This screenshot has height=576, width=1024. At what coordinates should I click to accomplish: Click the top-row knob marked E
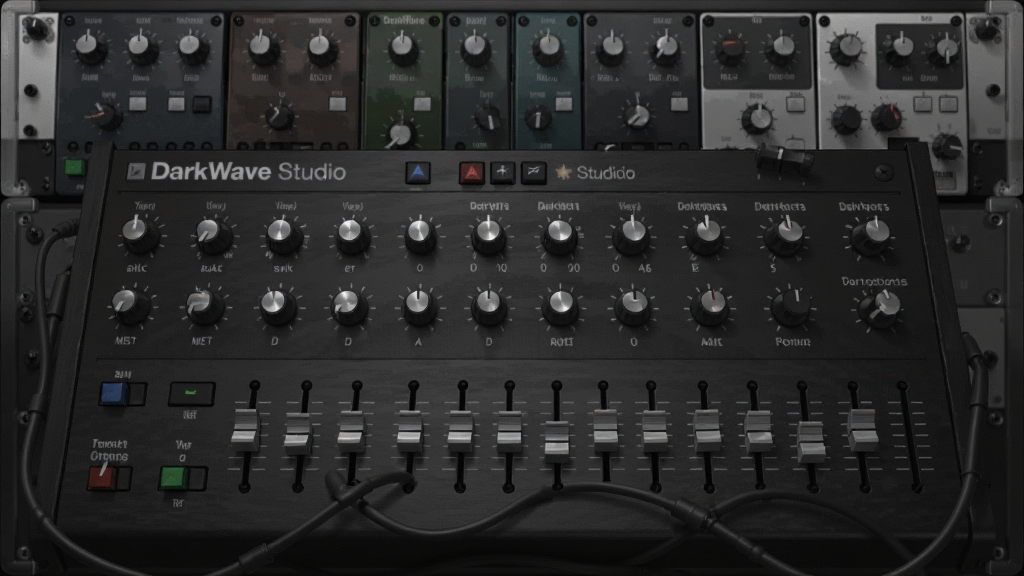pos(705,235)
